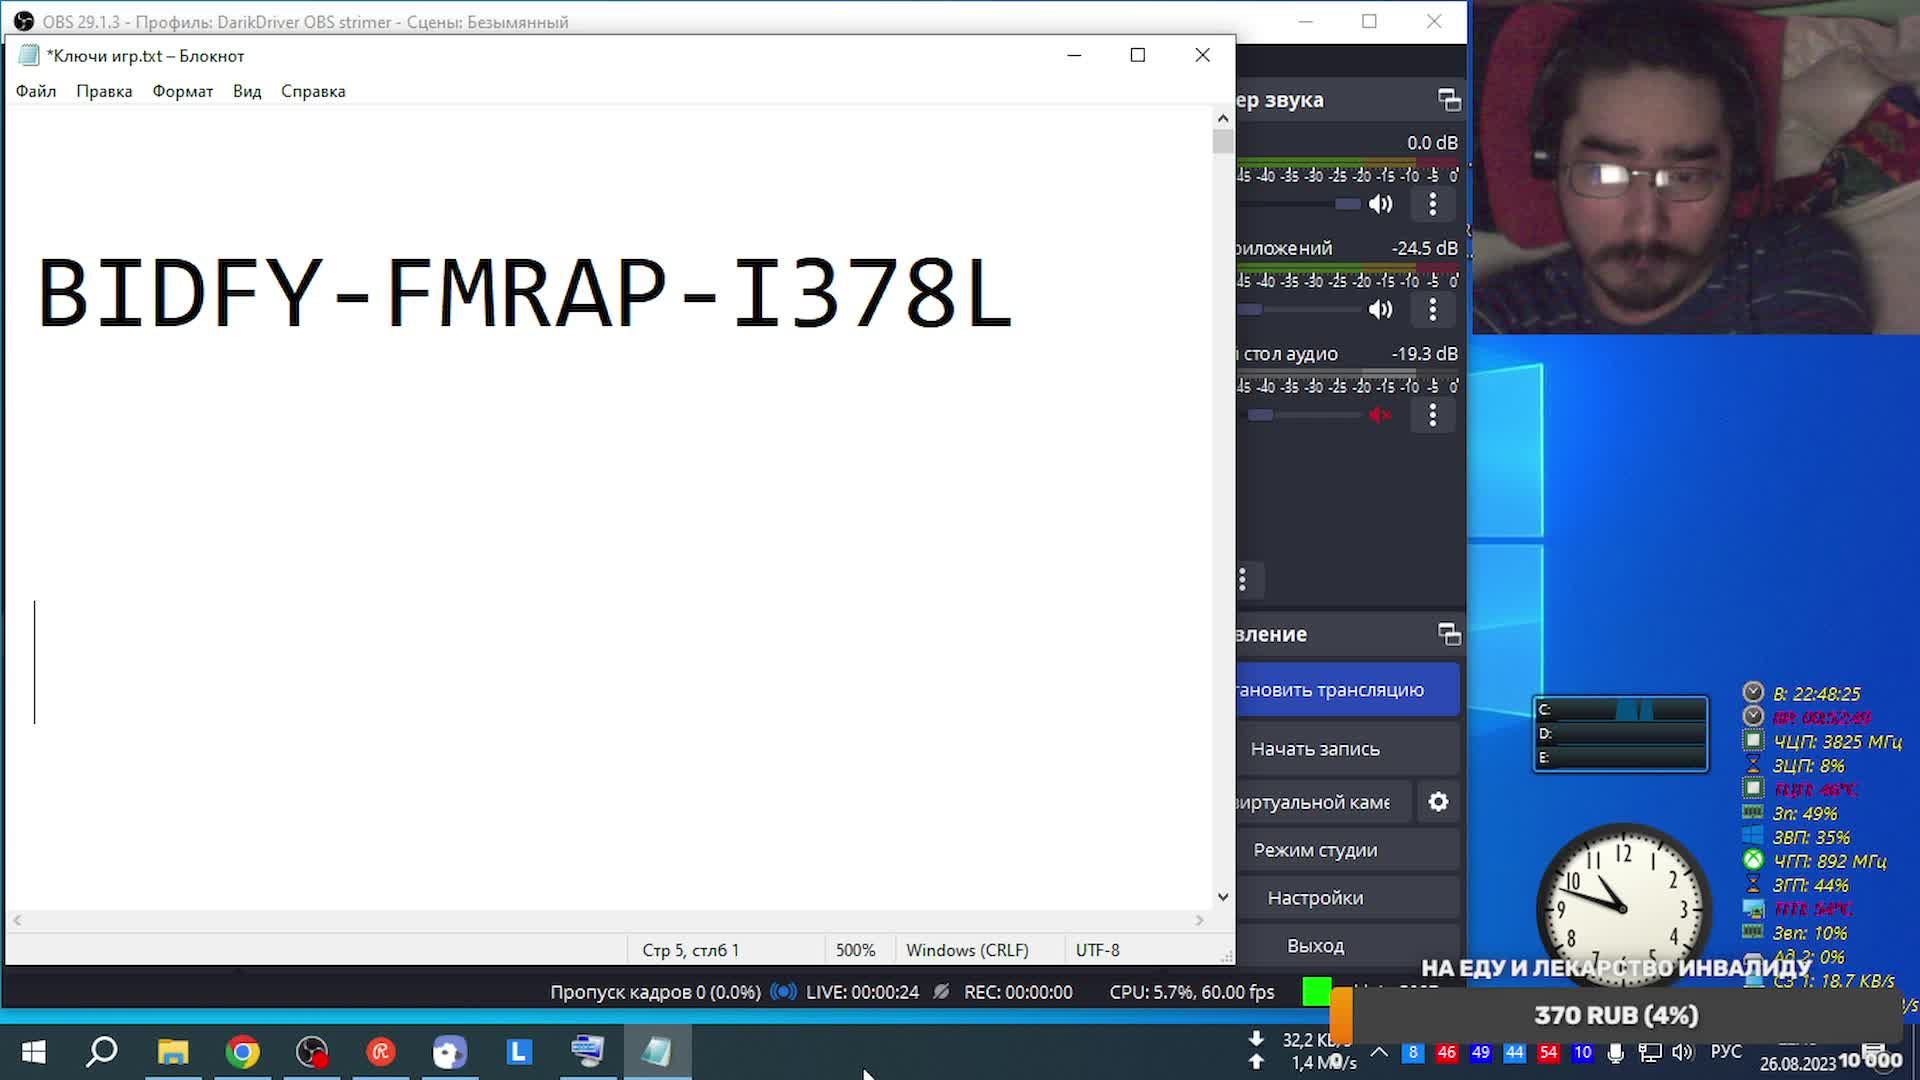This screenshot has height=1080, width=1920.
Task: Open options menu for 0.0 dB source
Action: pos(1432,204)
